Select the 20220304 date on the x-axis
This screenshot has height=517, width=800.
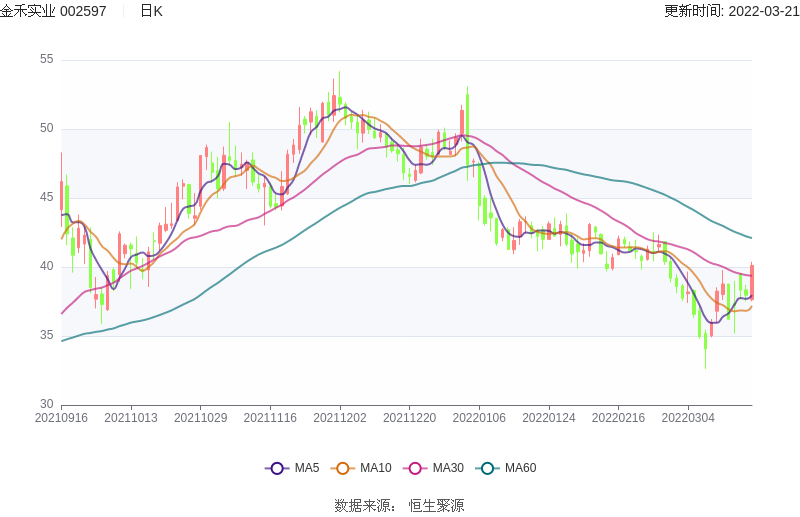click(x=688, y=418)
